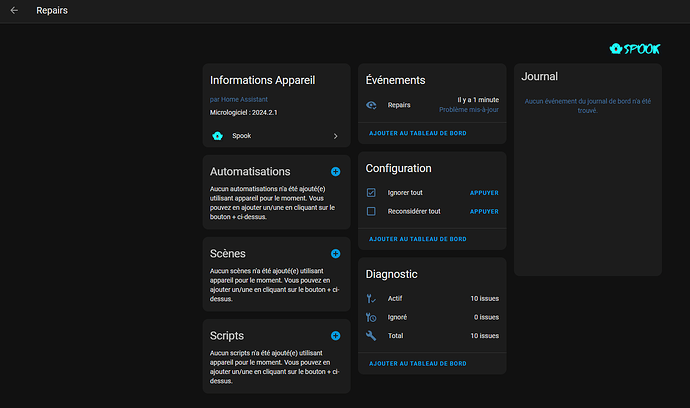This screenshot has height=408, width=690.
Task: Click the Ignoré wrench-clock icon
Action: coord(371,317)
